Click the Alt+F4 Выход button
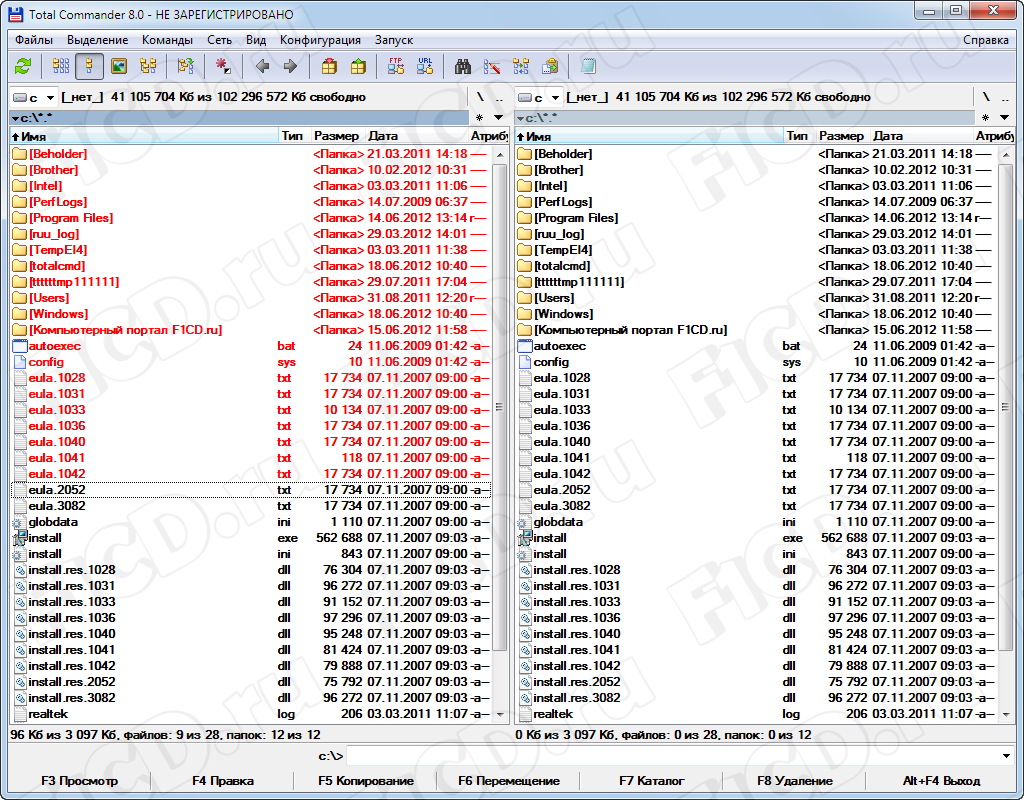This screenshot has height=800, width=1024. (941, 781)
